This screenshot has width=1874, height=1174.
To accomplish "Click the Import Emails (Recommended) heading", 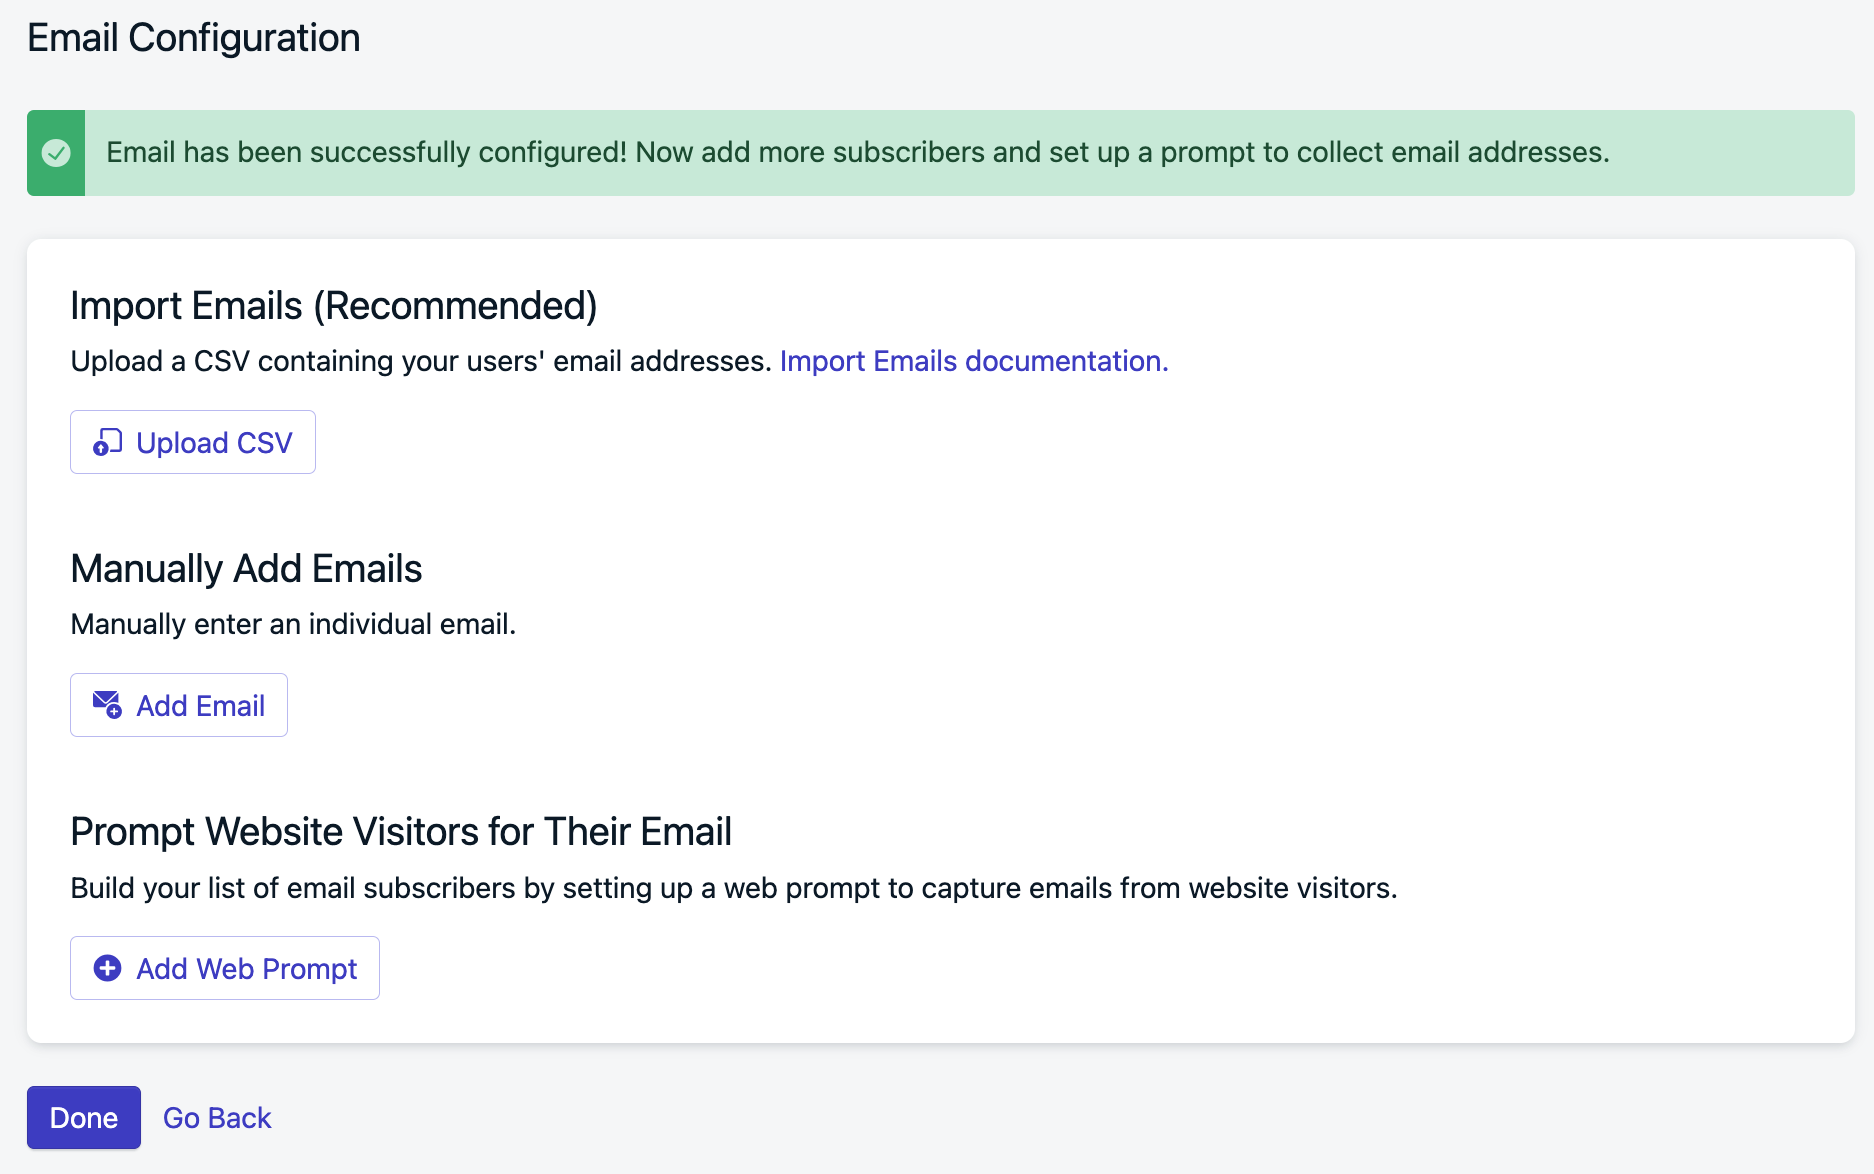I will [x=334, y=306].
